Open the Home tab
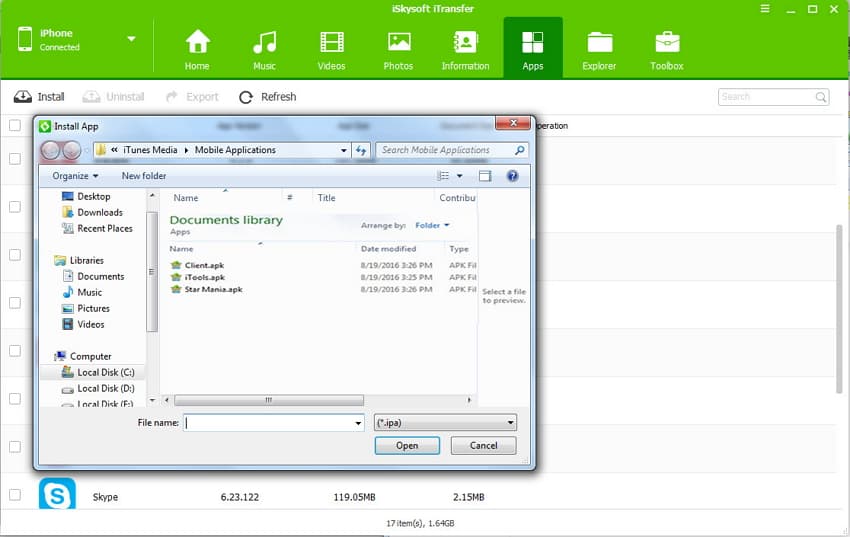This screenshot has width=850, height=537. pos(197,50)
